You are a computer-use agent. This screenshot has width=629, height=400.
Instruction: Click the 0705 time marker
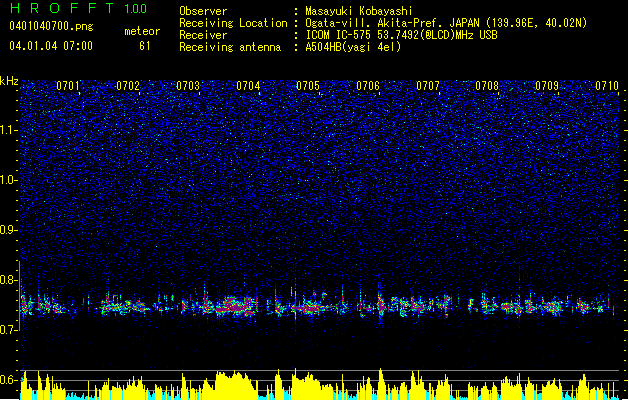pos(308,86)
